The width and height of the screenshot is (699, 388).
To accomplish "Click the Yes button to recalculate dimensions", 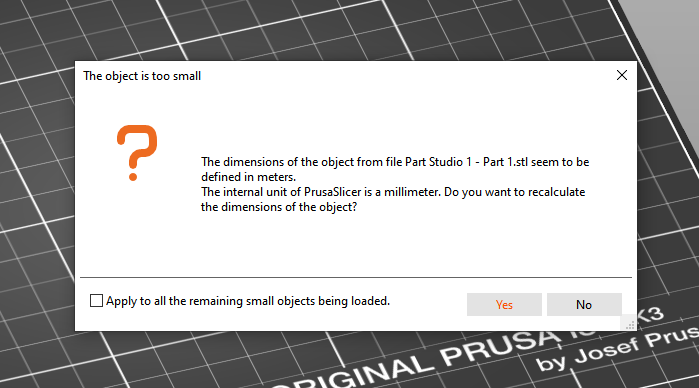I will [504, 305].
